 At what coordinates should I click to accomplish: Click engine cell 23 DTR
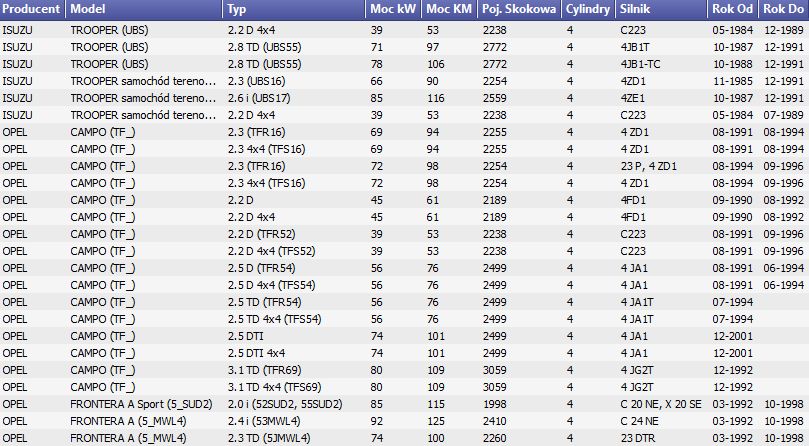coord(638,439)
